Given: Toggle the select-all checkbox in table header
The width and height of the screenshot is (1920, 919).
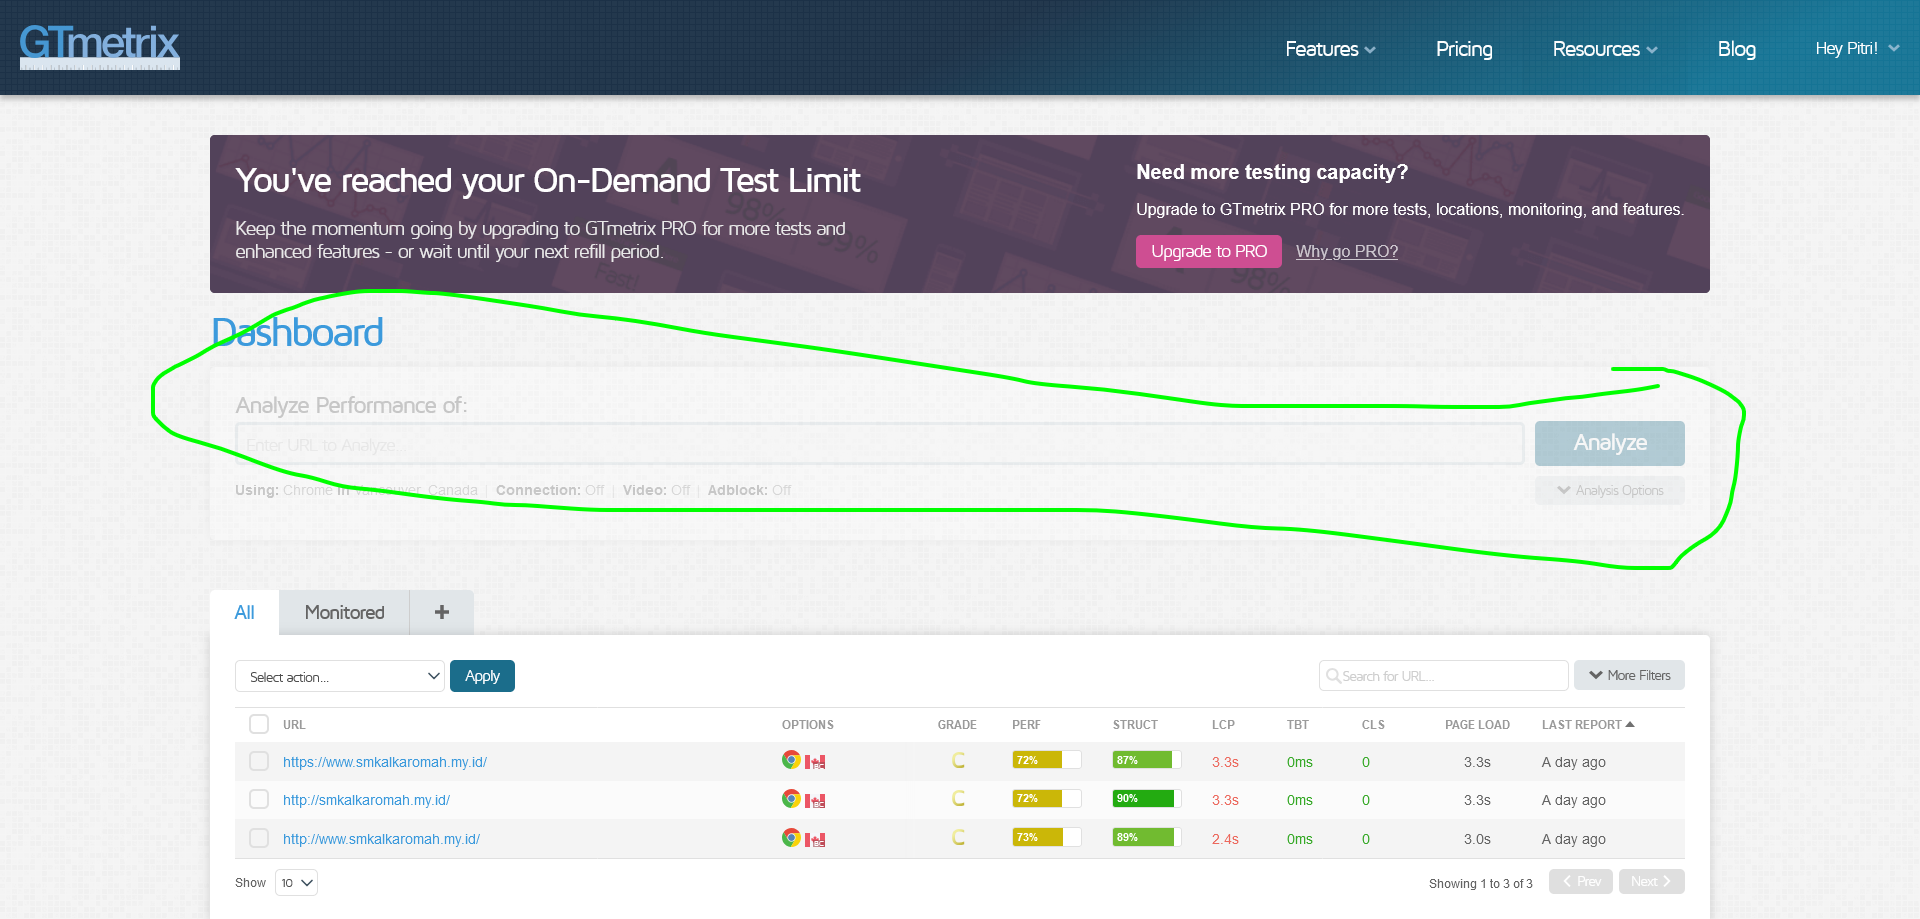Looking at the screenshot, I should click(x=259, y=724).
